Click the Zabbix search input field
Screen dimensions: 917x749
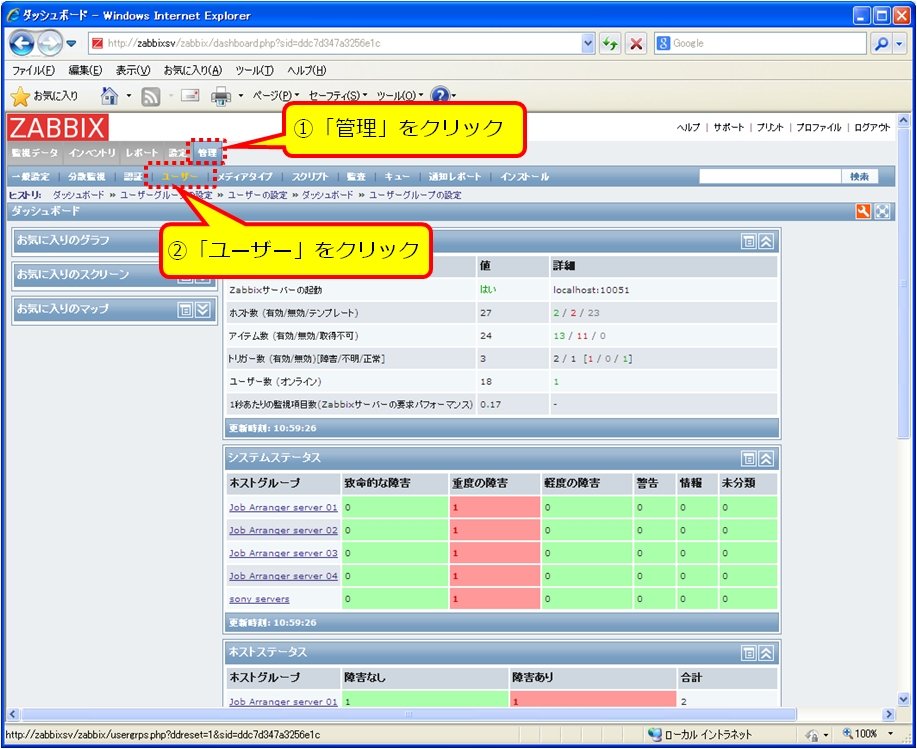770,176
